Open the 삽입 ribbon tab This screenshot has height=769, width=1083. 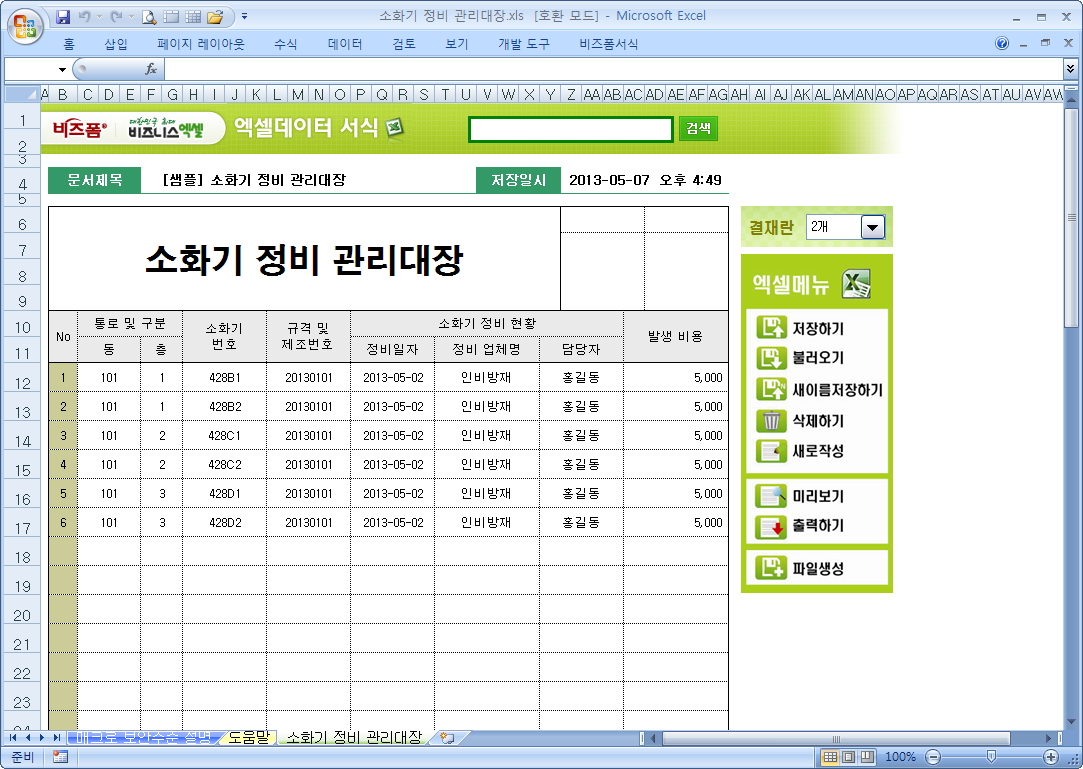point(116,44)
